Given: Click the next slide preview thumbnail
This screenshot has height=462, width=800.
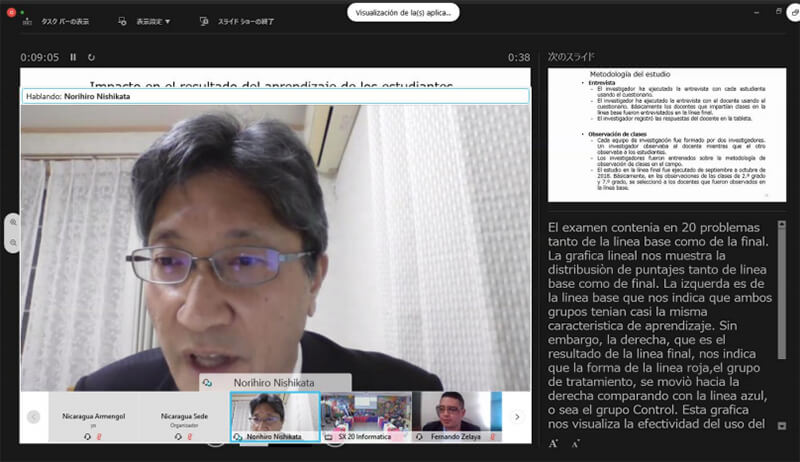Looking at the screenshot, I should (667, 135).
